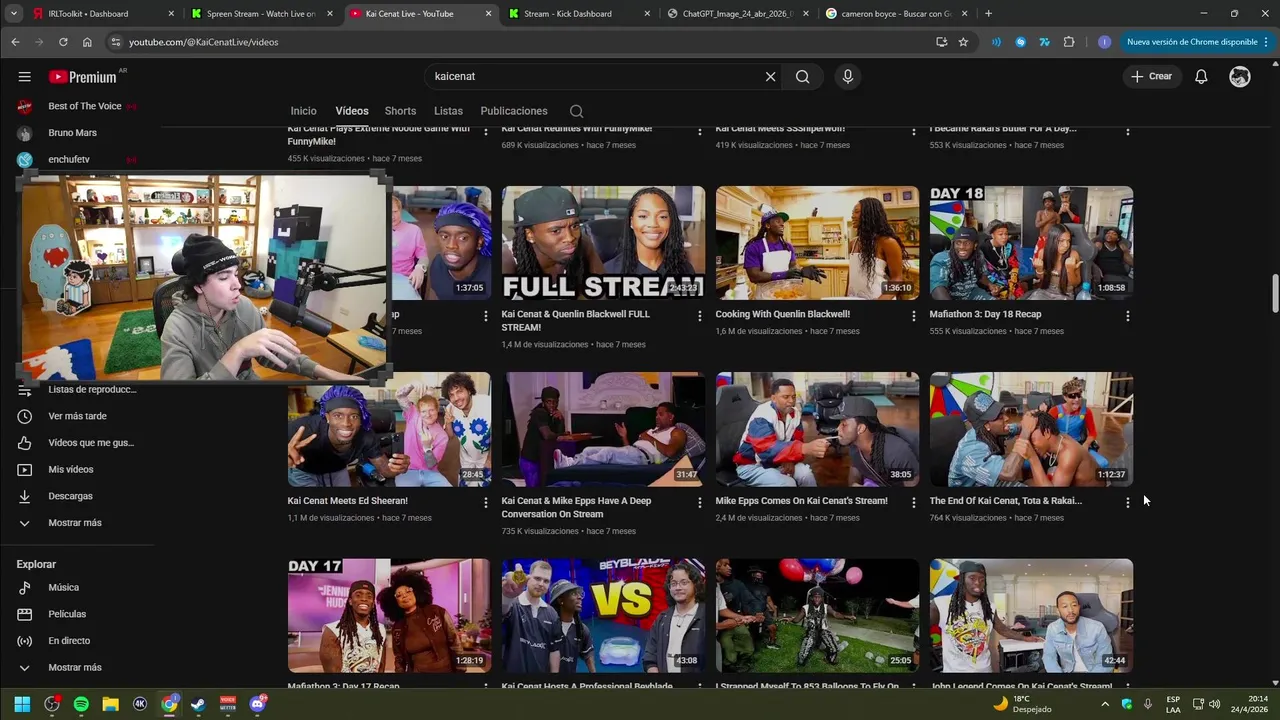
Task: Open options for Mike Epps Comes On video
Action: (914, 502)
